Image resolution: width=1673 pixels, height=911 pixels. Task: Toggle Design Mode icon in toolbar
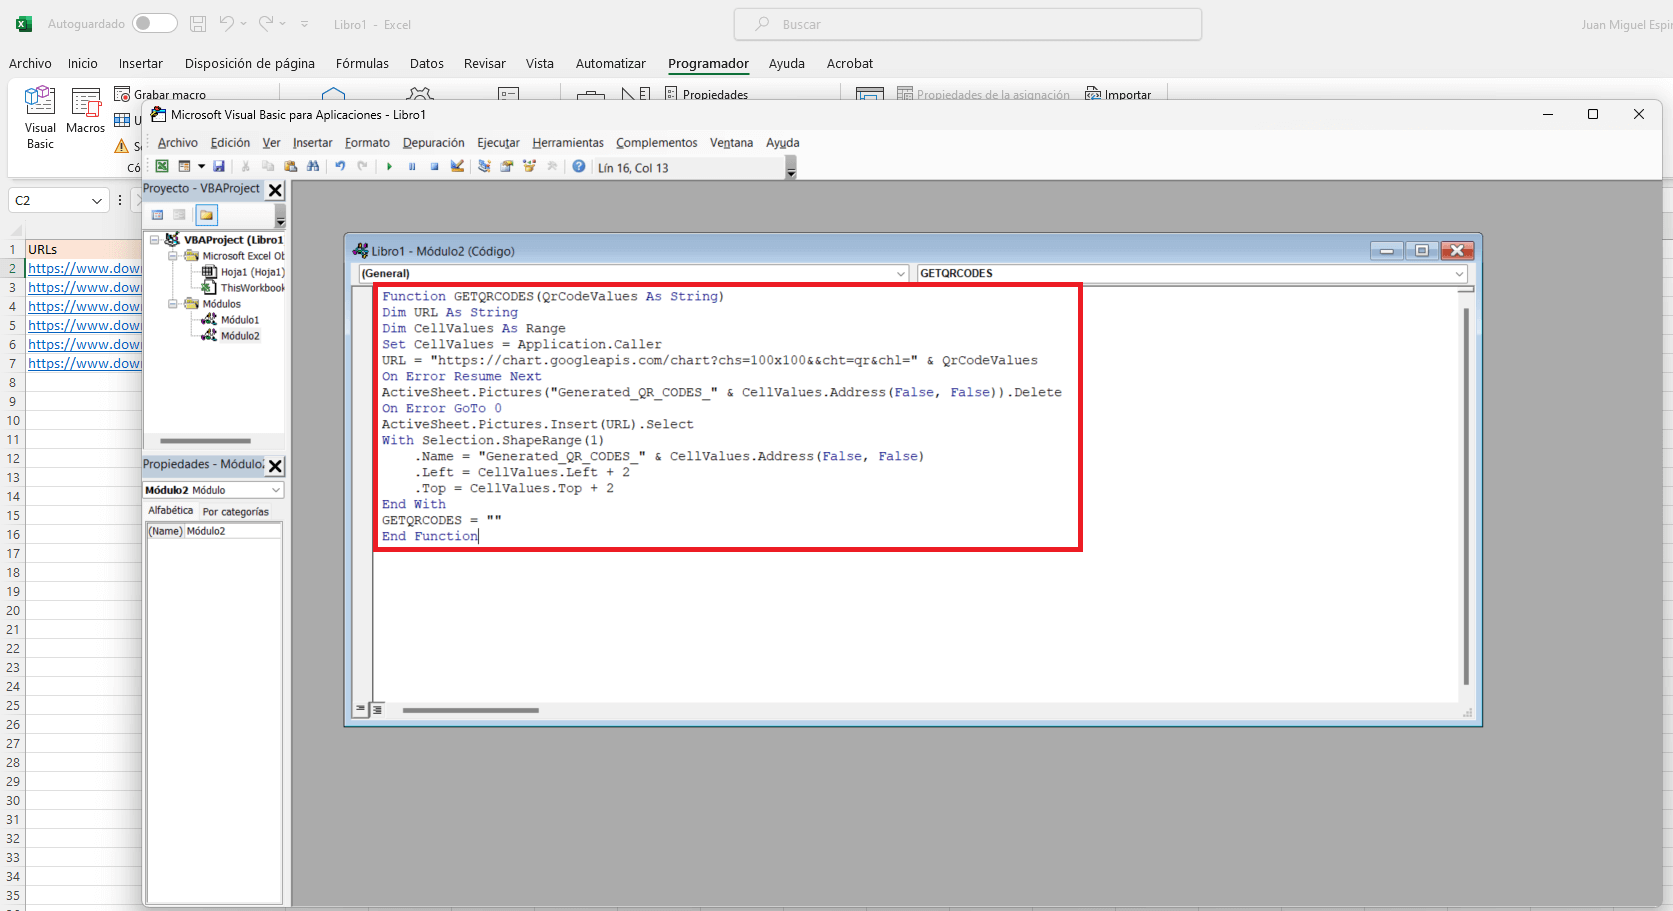457,167
